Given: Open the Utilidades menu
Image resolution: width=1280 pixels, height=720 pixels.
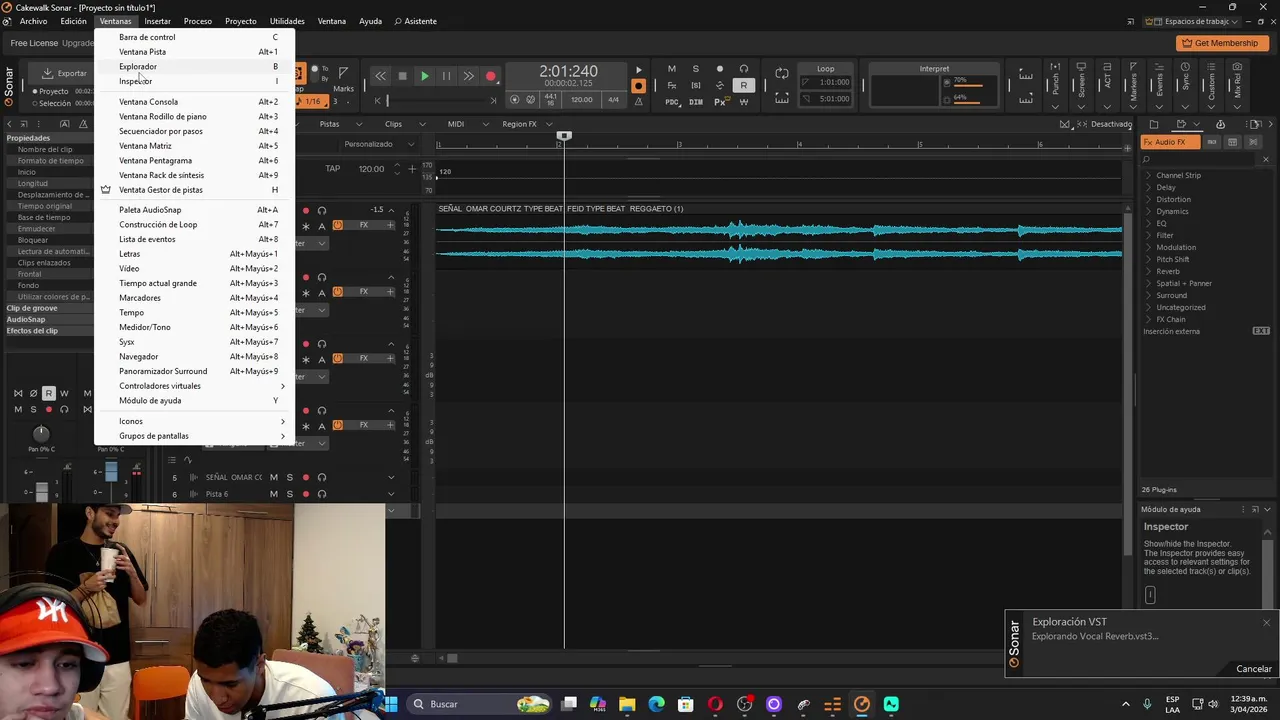Looking at the screenshot, I should pyautogui.click(x=287, y=21).
